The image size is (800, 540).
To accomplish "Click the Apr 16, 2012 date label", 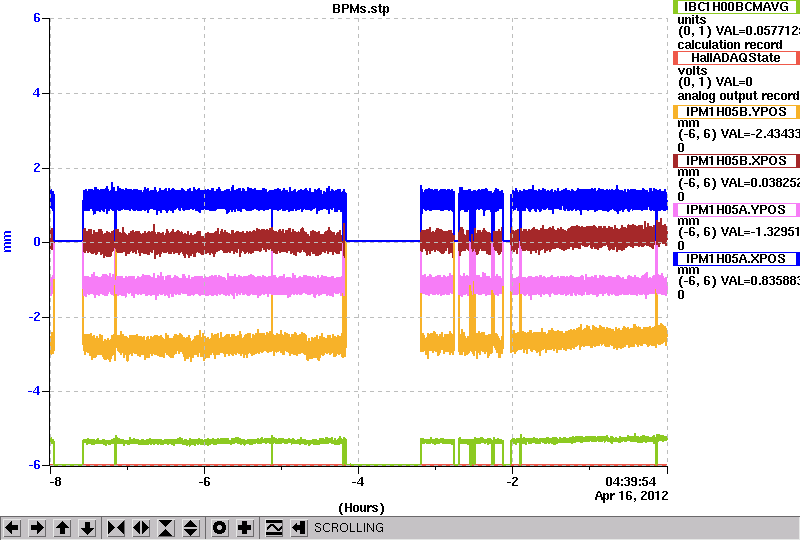I will pyautogui.click(x=631, y=496).
